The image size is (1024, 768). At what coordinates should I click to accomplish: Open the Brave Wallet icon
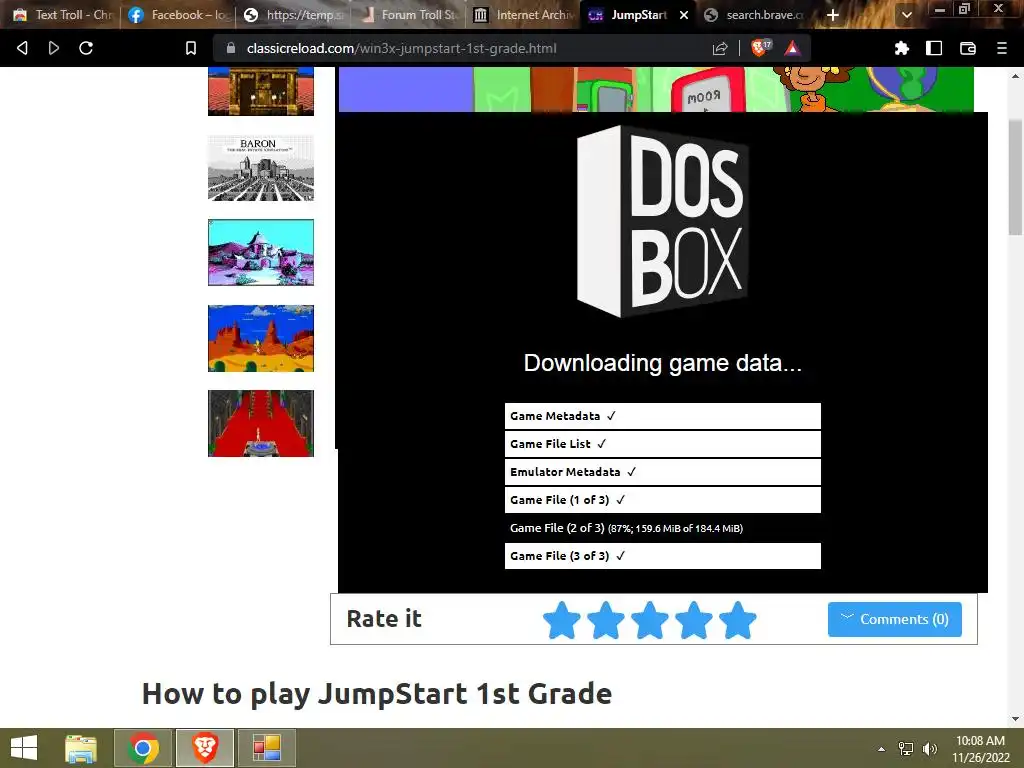pos(968,48)
